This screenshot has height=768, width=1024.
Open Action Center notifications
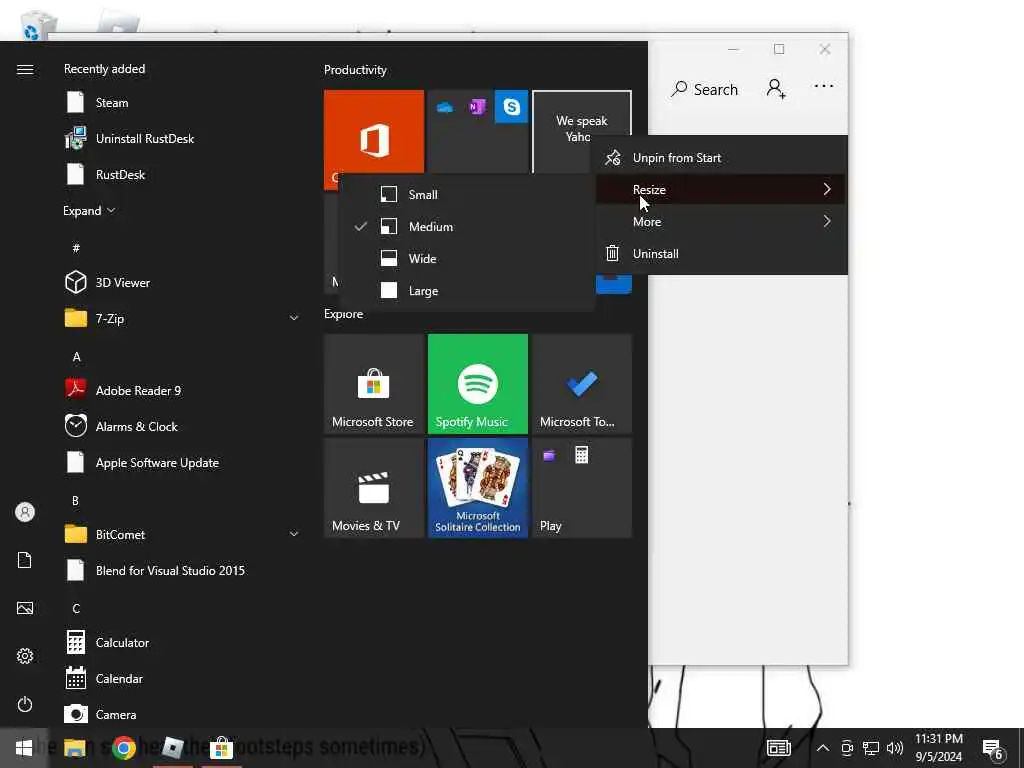tap(993, 749)
